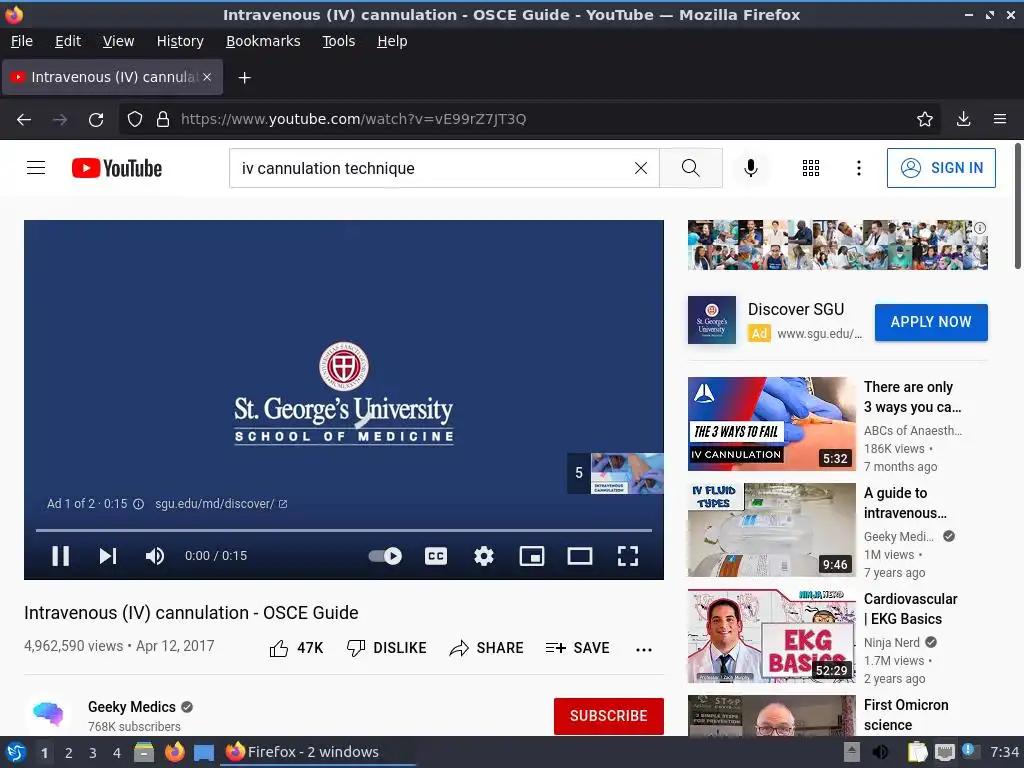Open YouTube settings three-dot menu
The image size is (1024, 768).
pos(859,168)
